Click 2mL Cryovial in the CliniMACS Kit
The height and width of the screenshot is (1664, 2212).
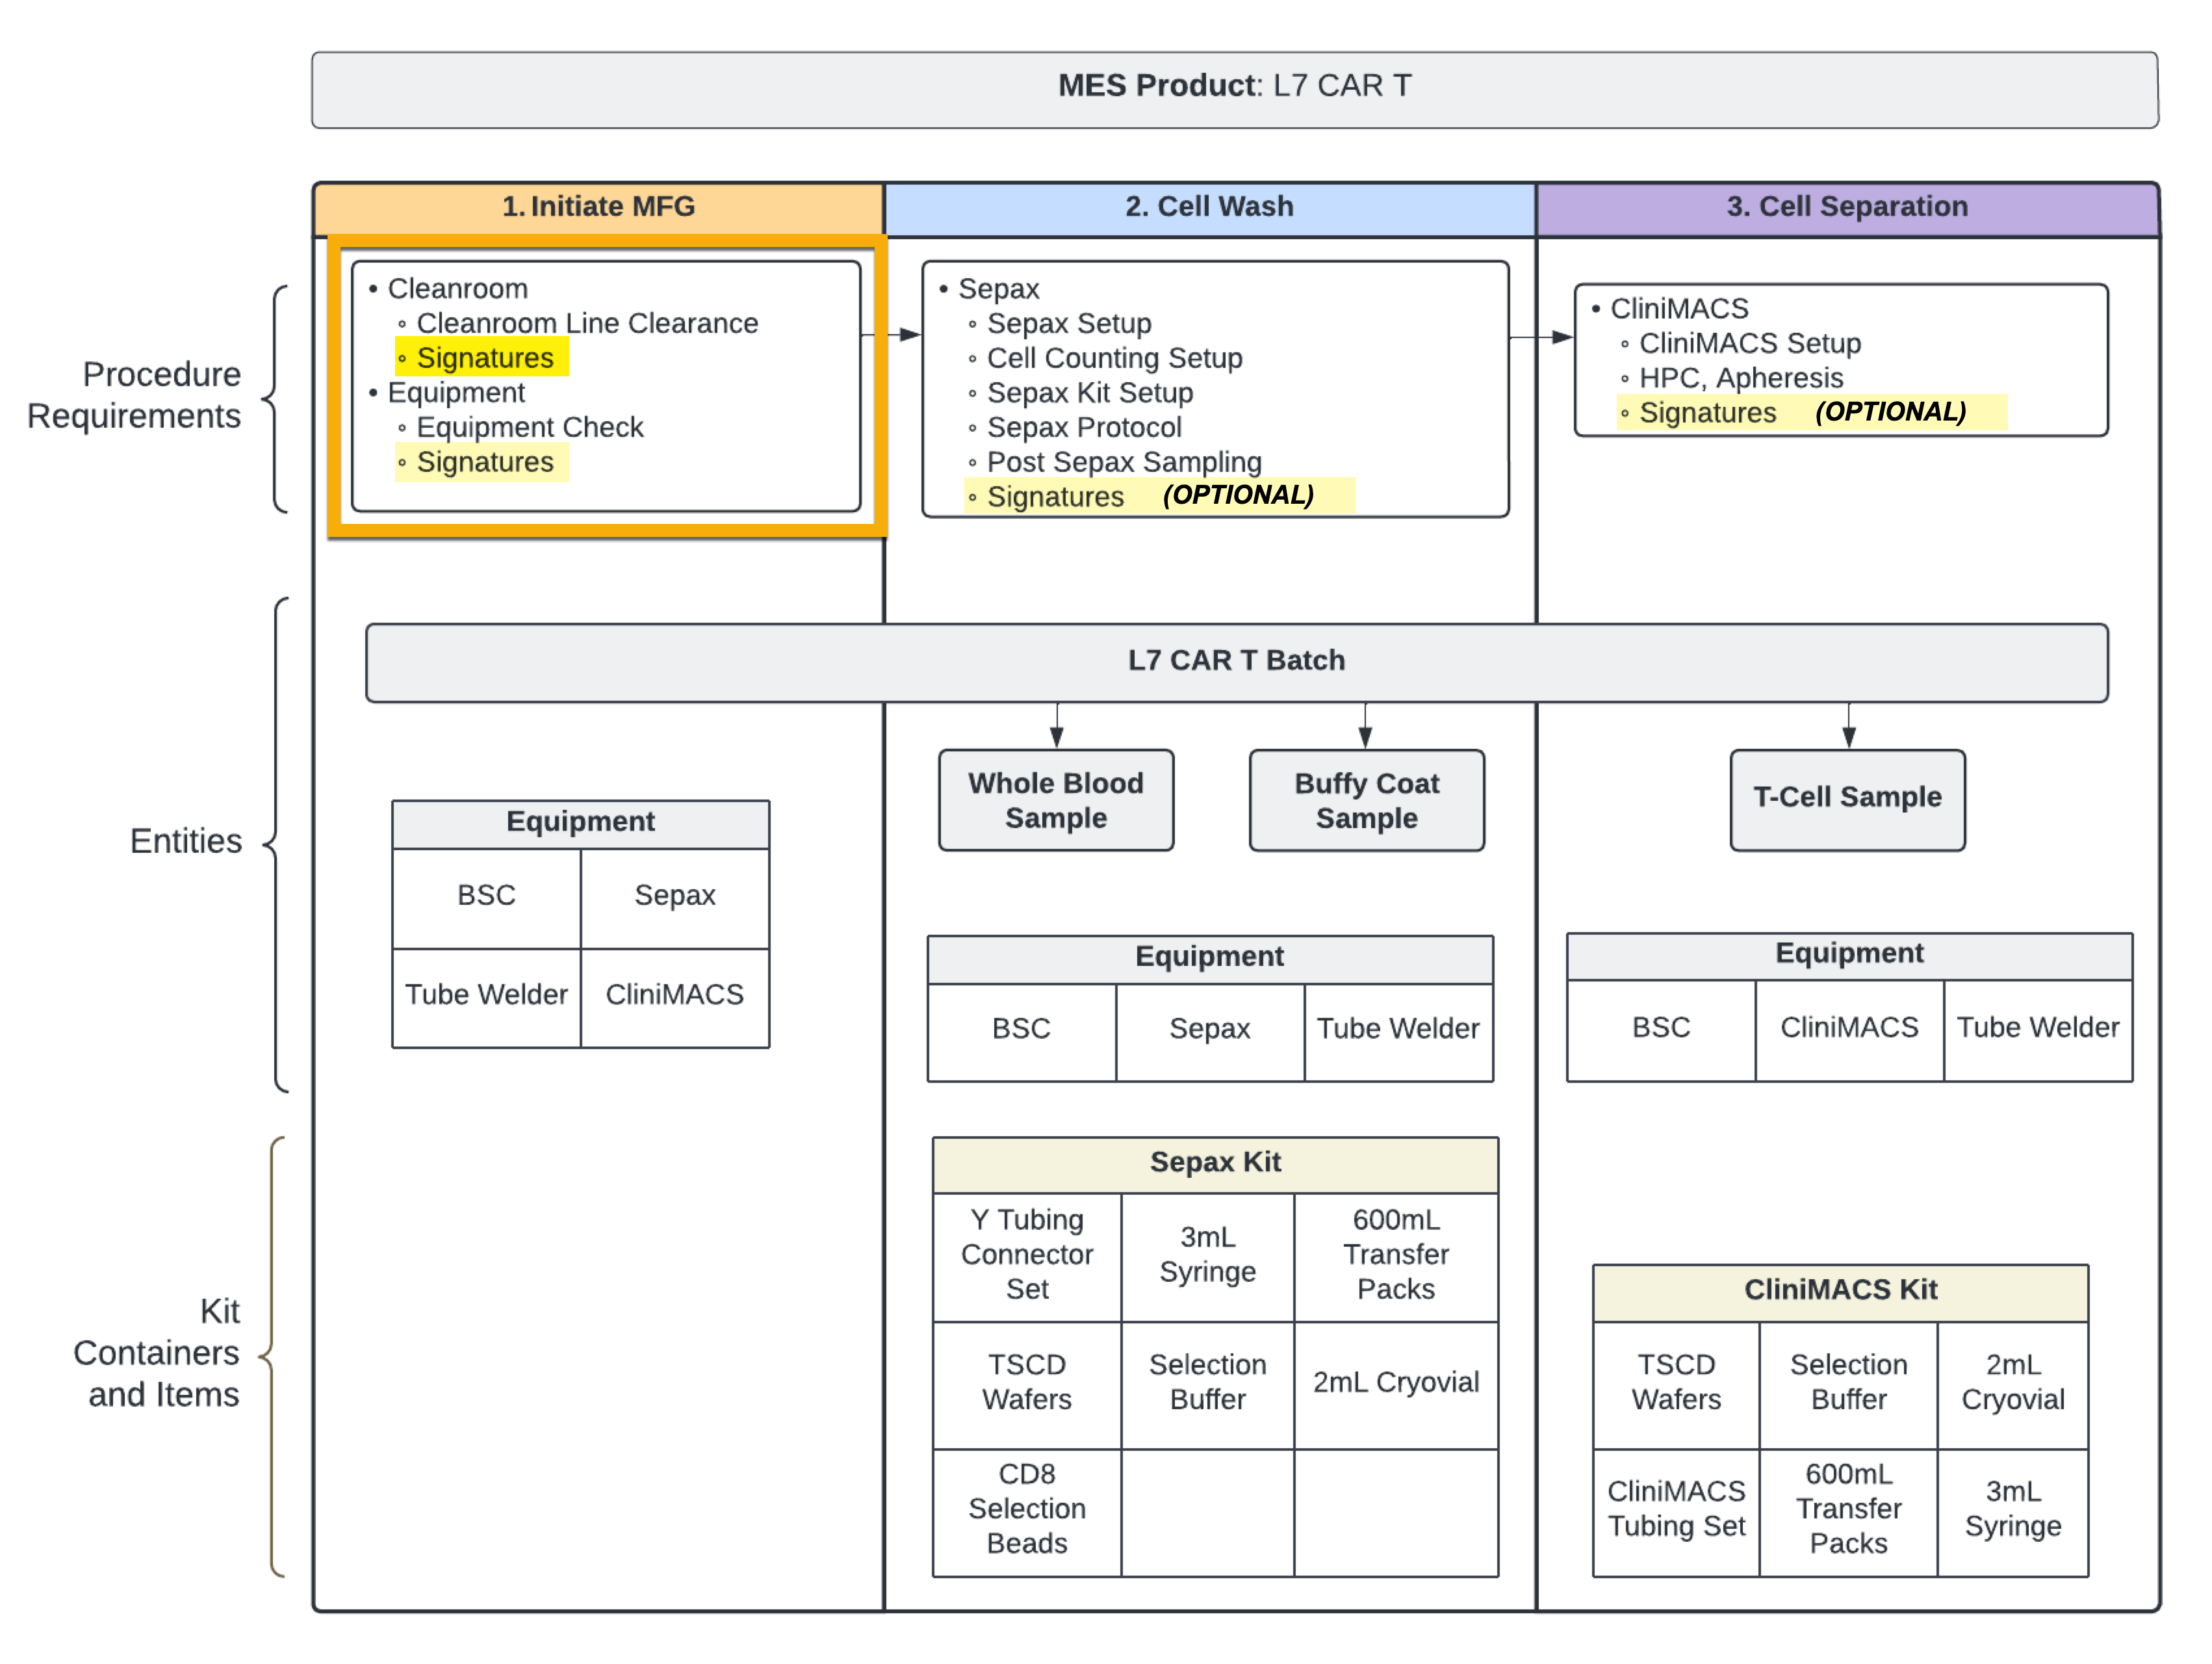click(x=2013, y=1385)
